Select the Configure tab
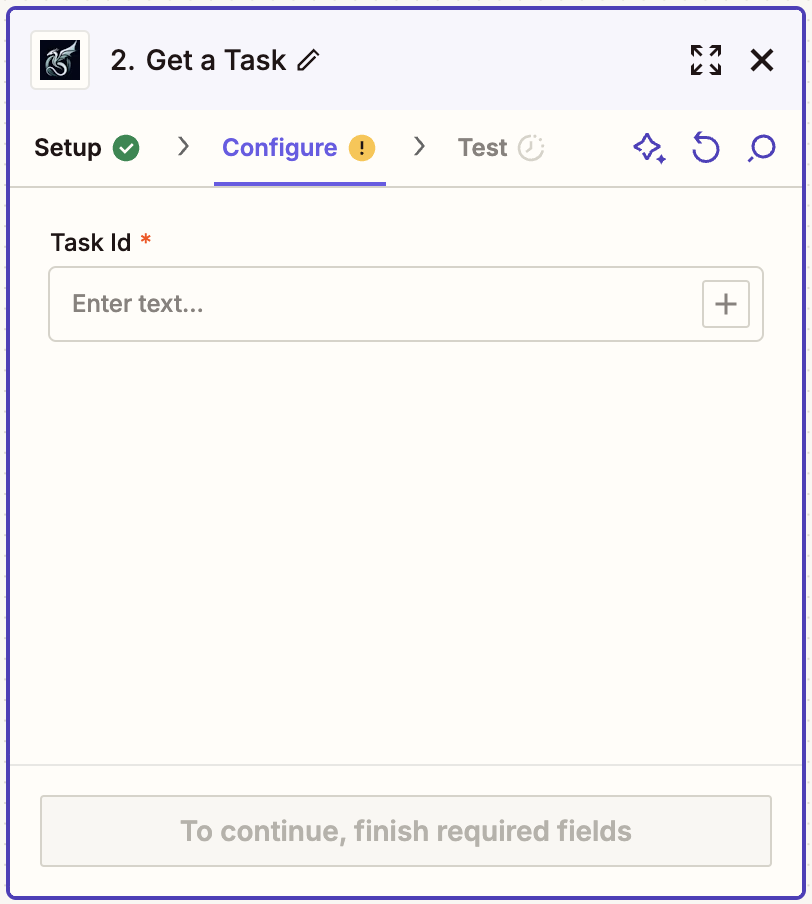The image size is (812, 904). pos(279,147)
